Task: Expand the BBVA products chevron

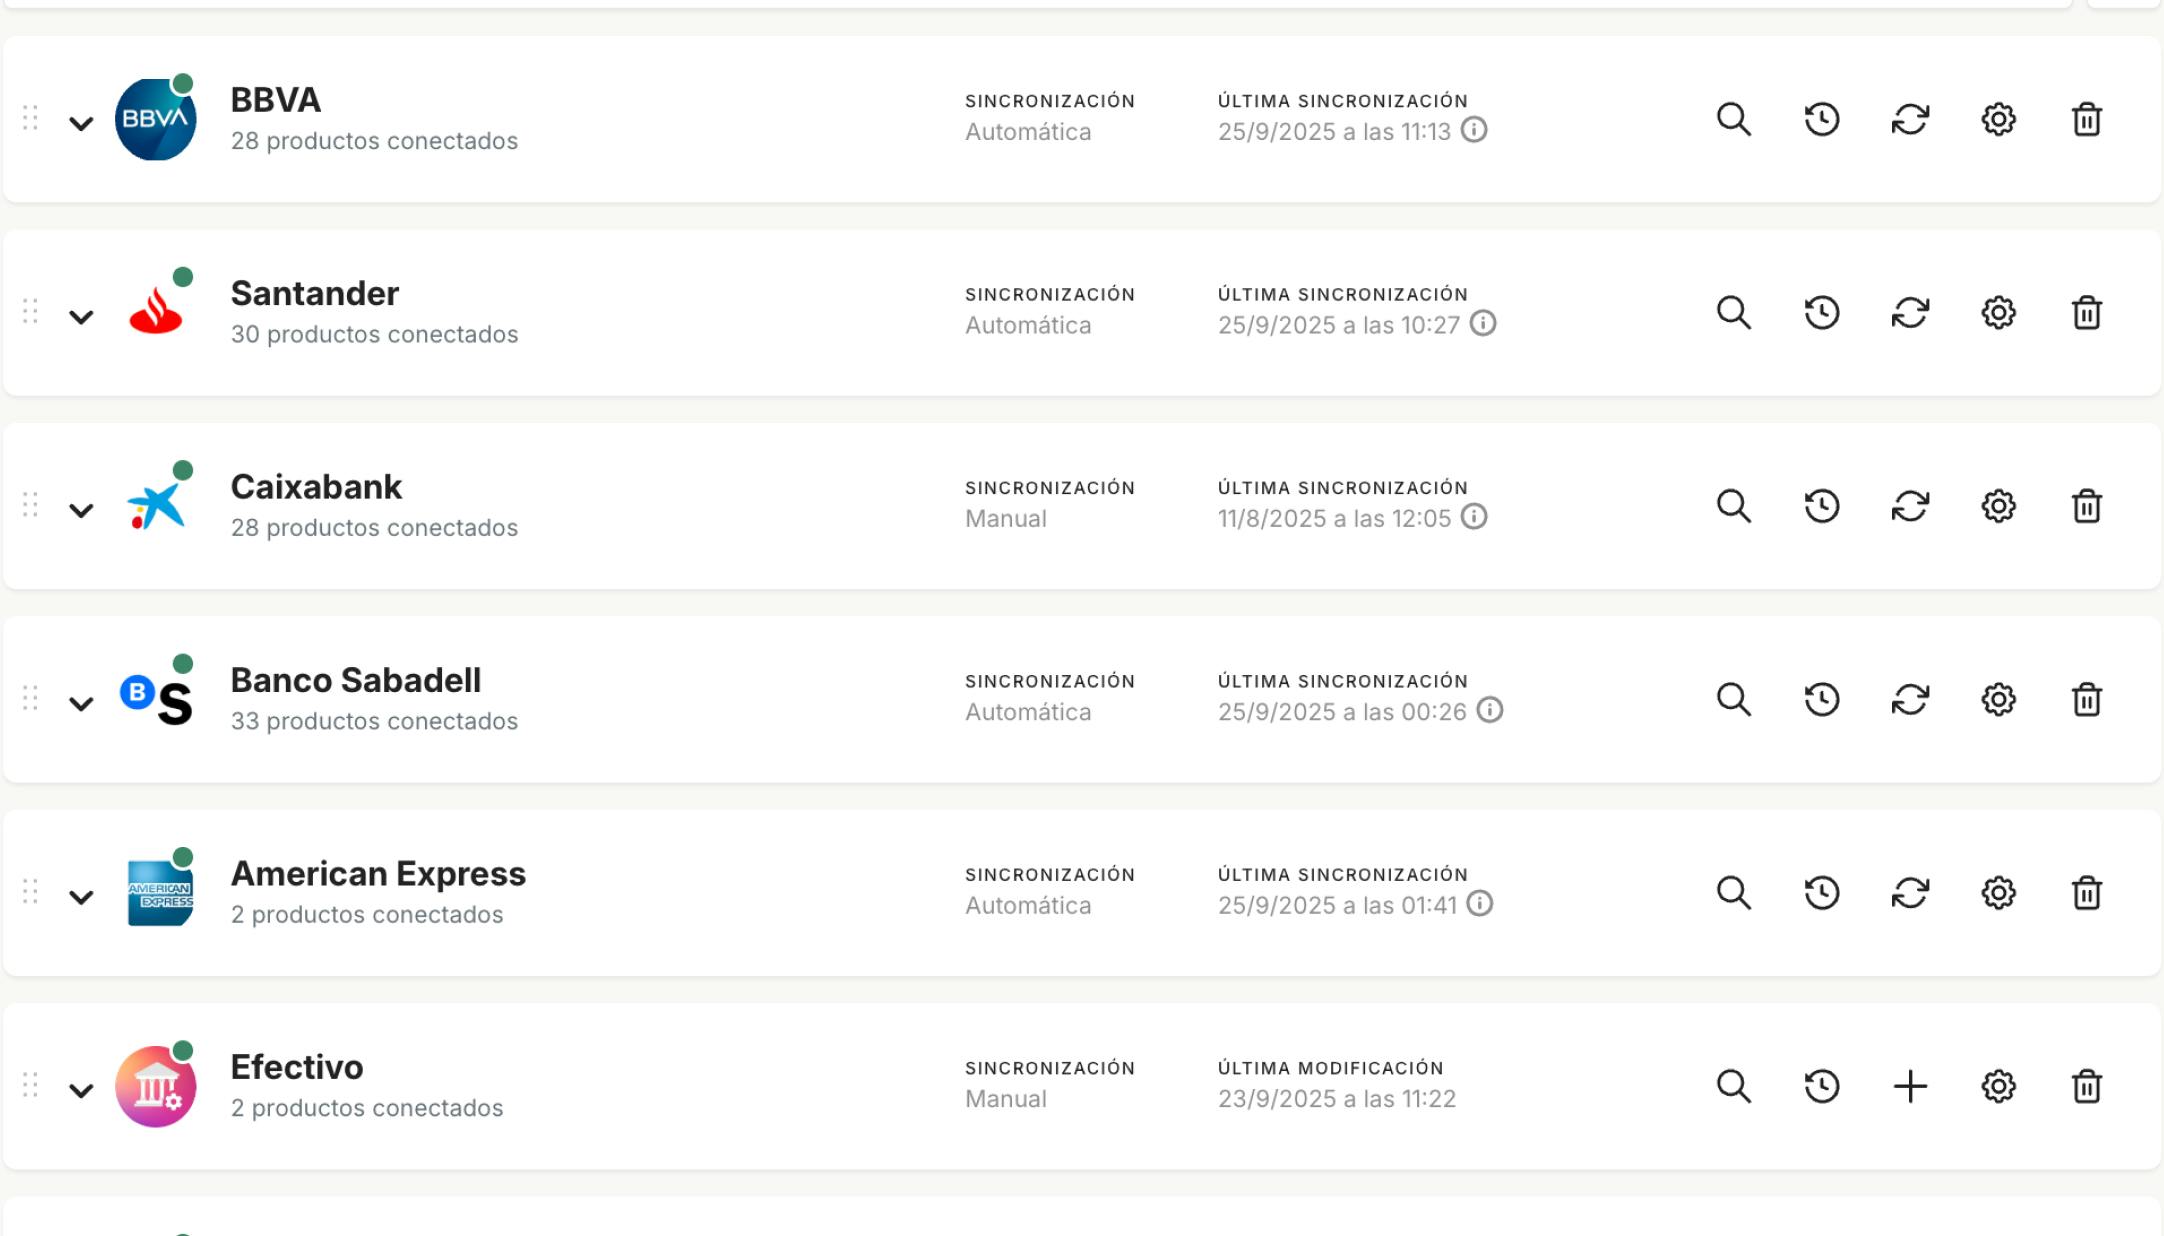Action: coord(81,123)
